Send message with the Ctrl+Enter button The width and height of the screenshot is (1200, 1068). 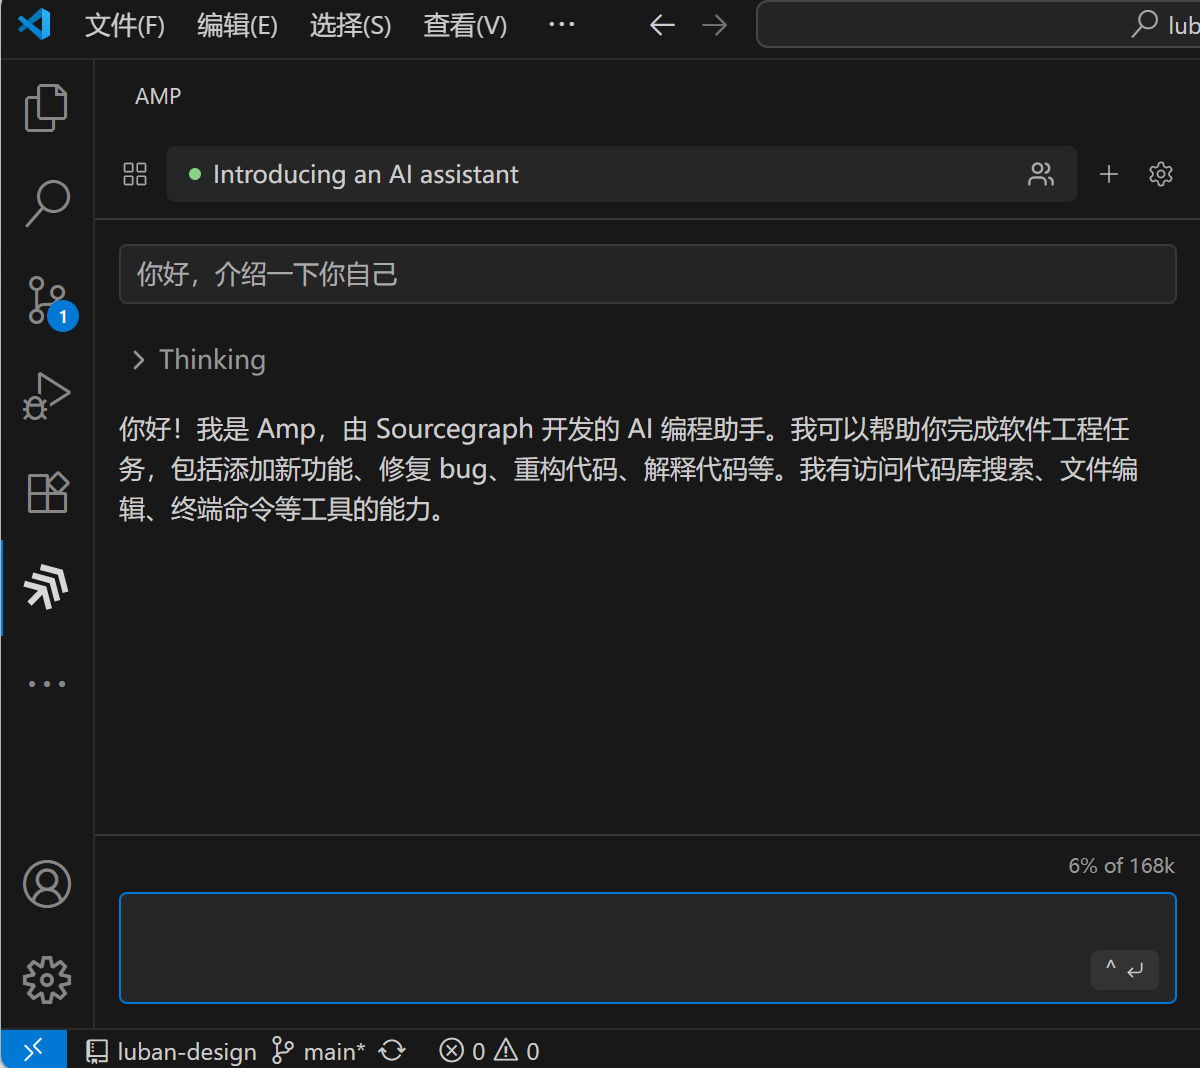pyautogui.click(x=1124, y=969)
